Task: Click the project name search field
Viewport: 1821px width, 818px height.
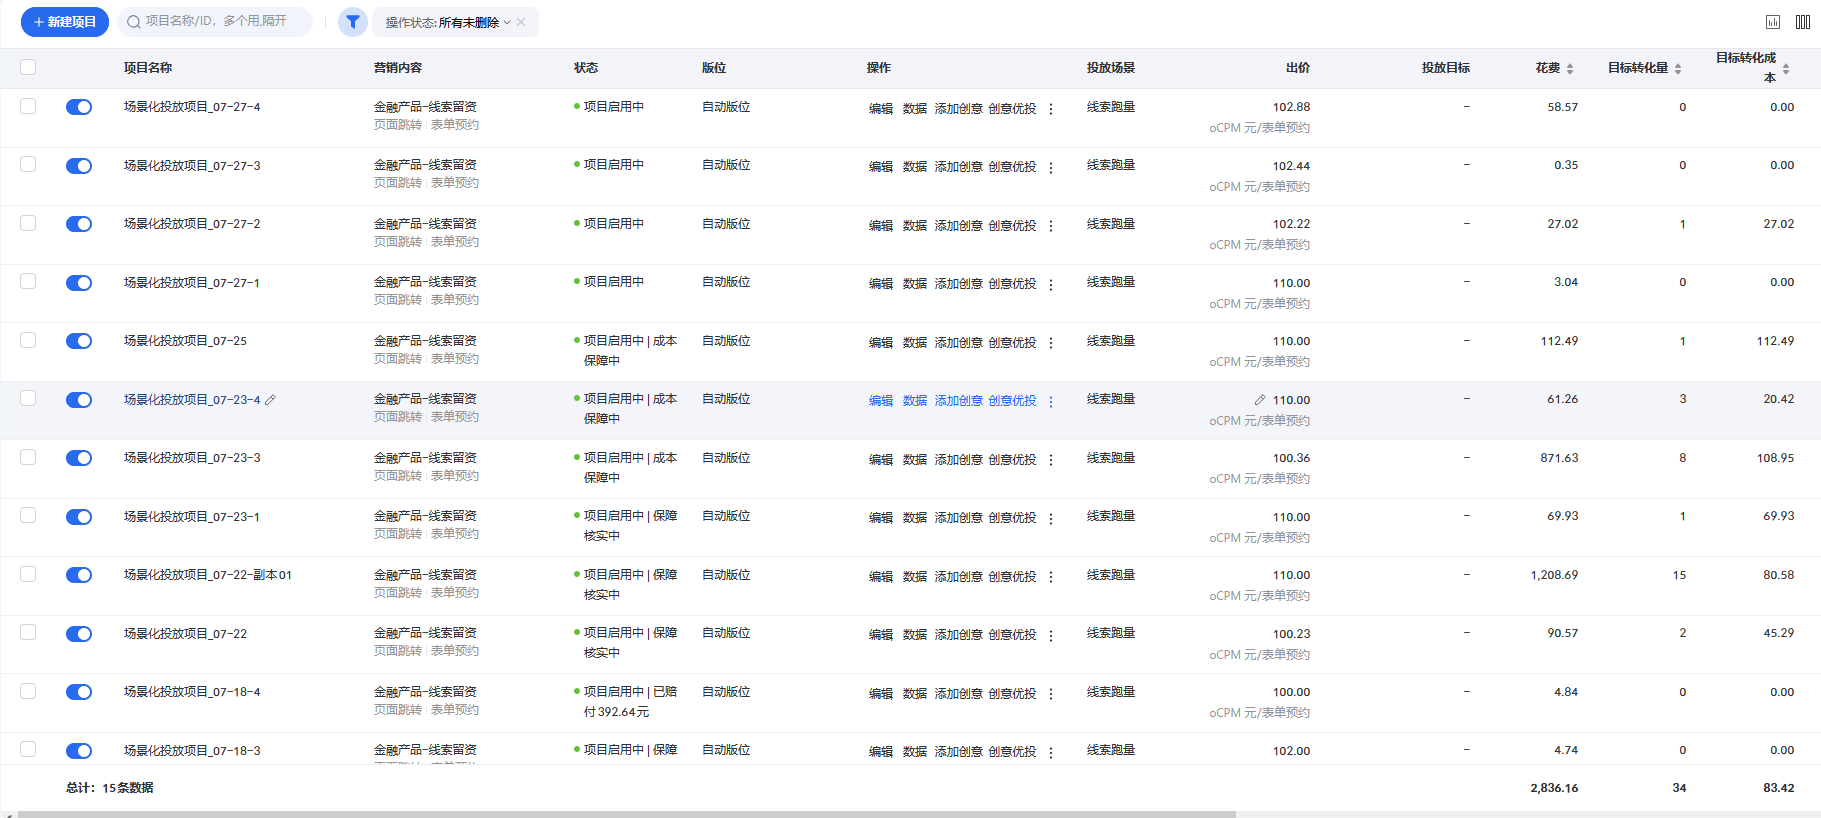Action: (x=215, y=21)
